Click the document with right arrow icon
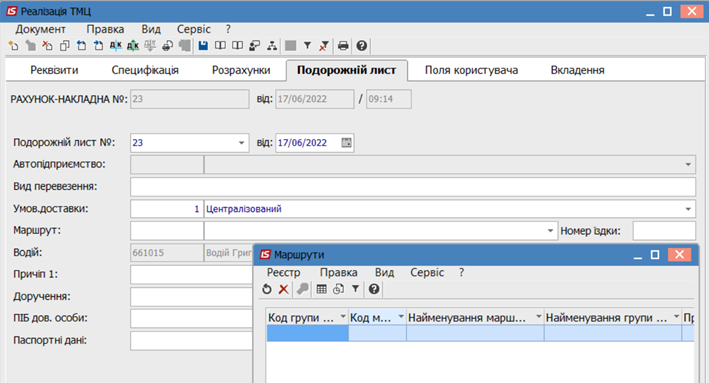The height and width of the screenshot is (383, 709). [x=99, y=46]
